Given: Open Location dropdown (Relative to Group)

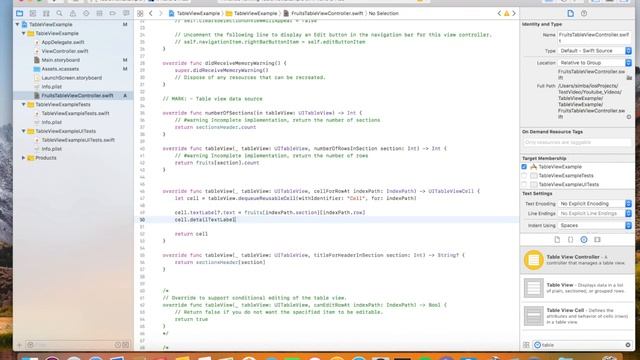Looking at the screenshot, I should pos(595,63).
